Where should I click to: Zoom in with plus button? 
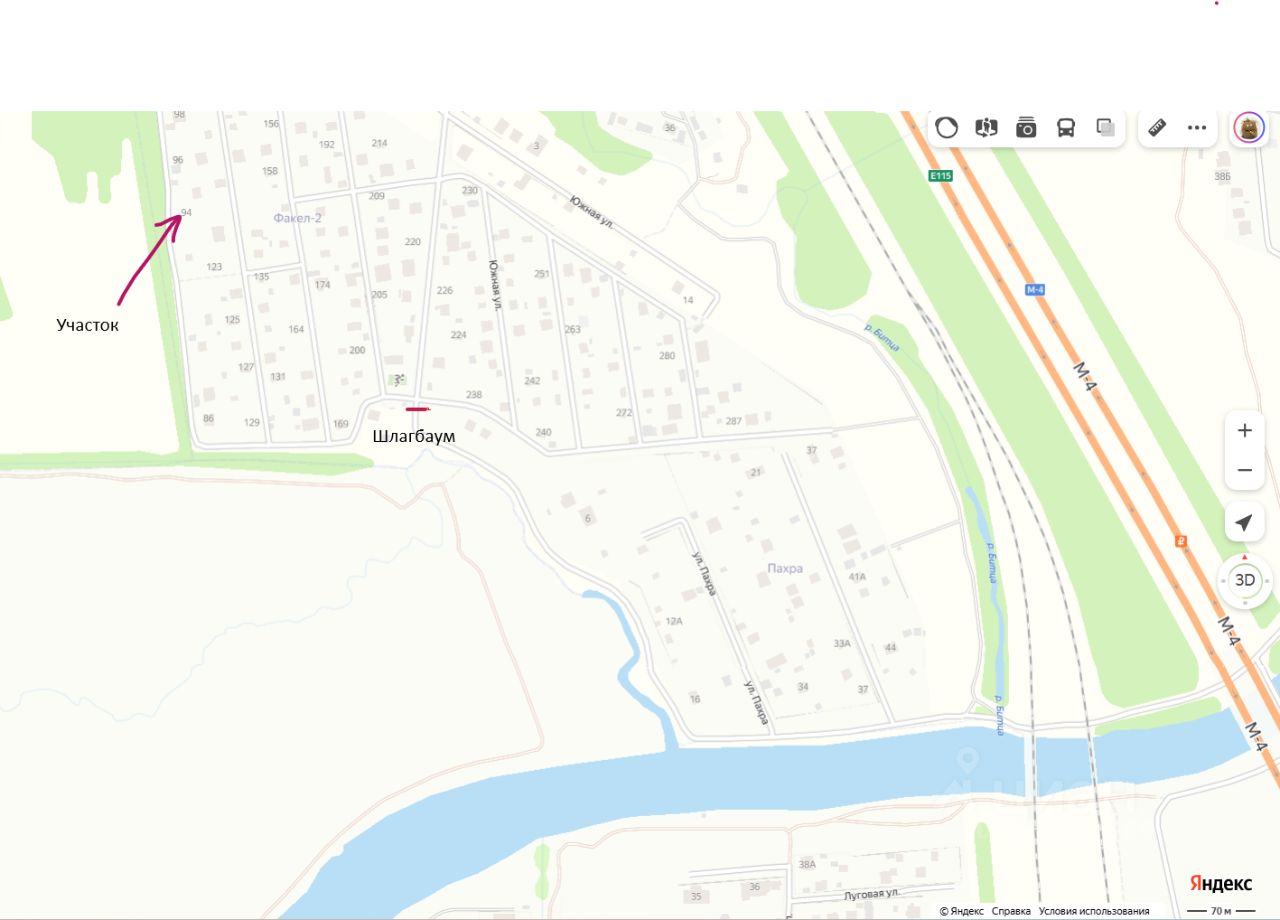(x=1245, y=431)
